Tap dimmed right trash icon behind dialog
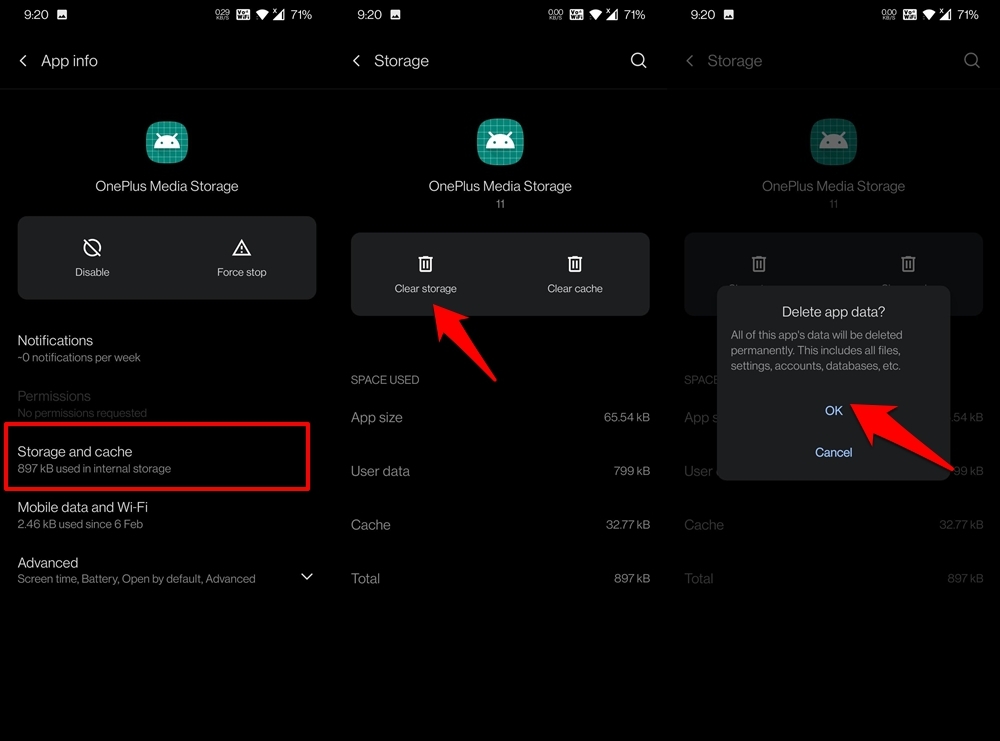 (908, 263)
